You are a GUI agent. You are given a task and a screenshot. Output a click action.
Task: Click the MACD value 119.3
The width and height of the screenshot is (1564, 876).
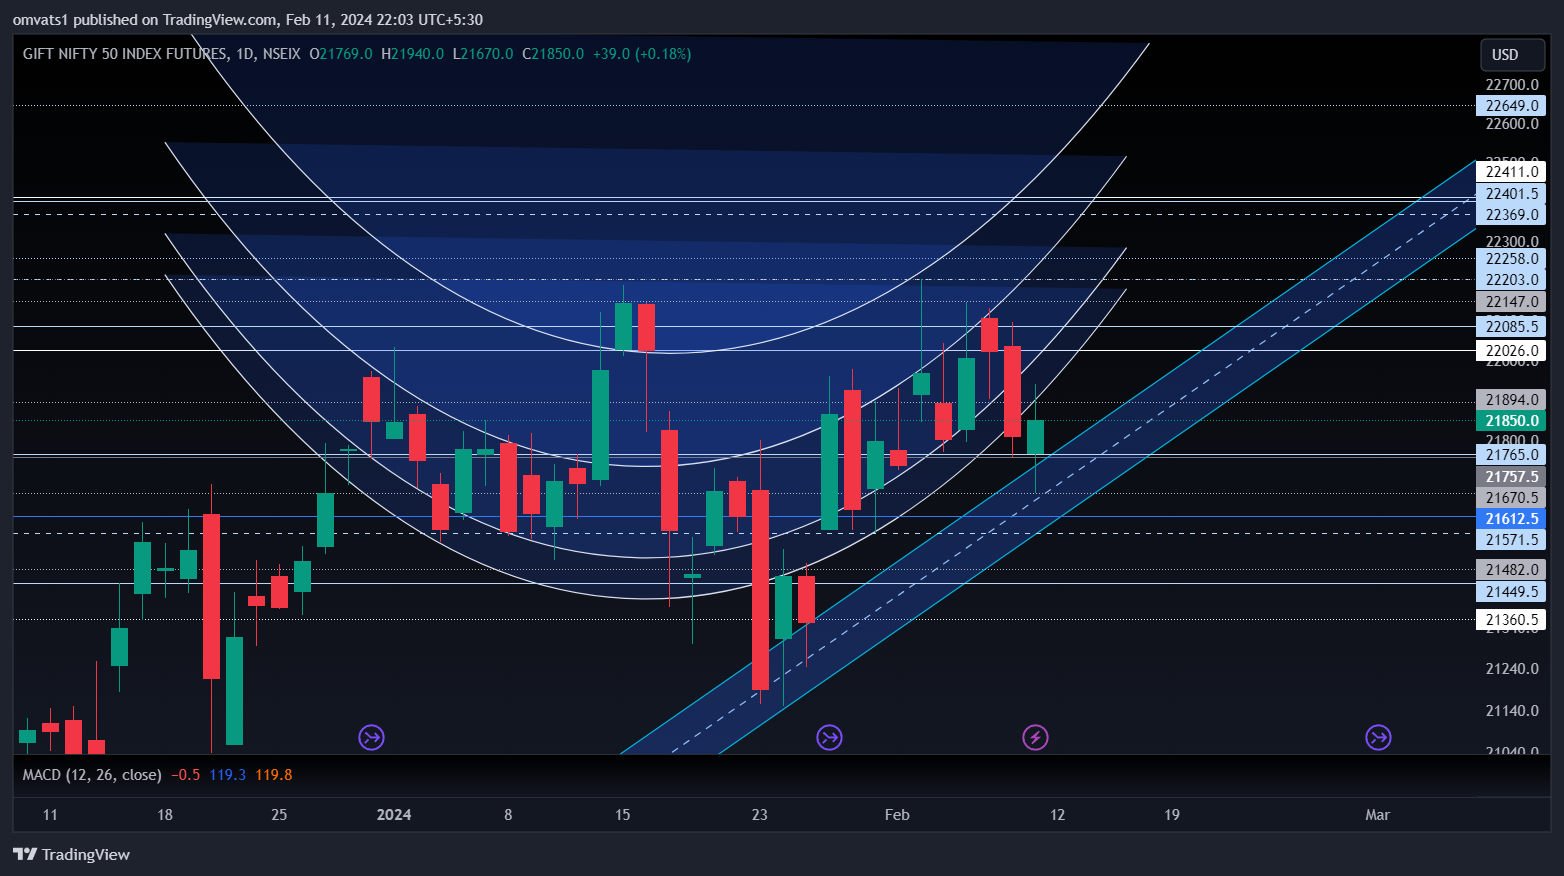pos(228,775)
